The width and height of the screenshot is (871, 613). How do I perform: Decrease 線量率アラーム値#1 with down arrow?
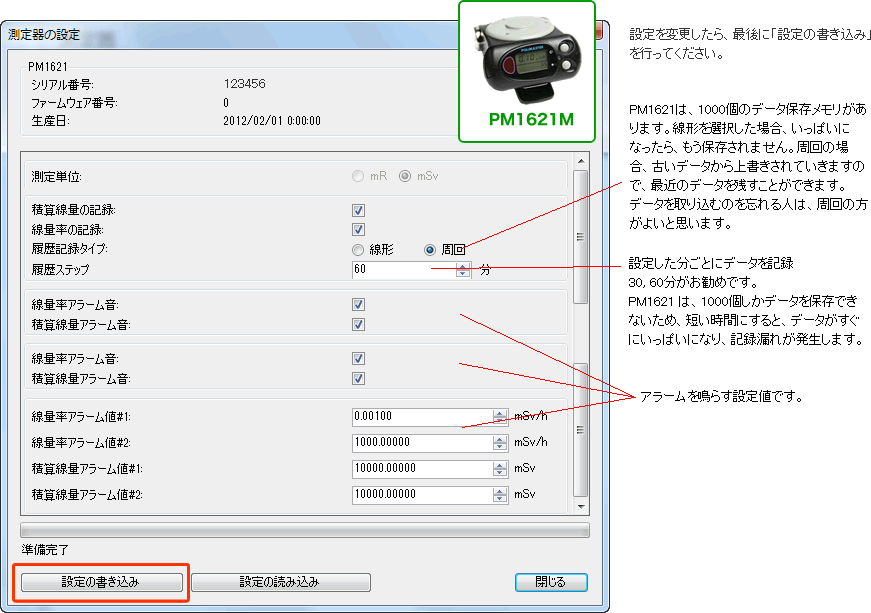[x=500, y=421]
